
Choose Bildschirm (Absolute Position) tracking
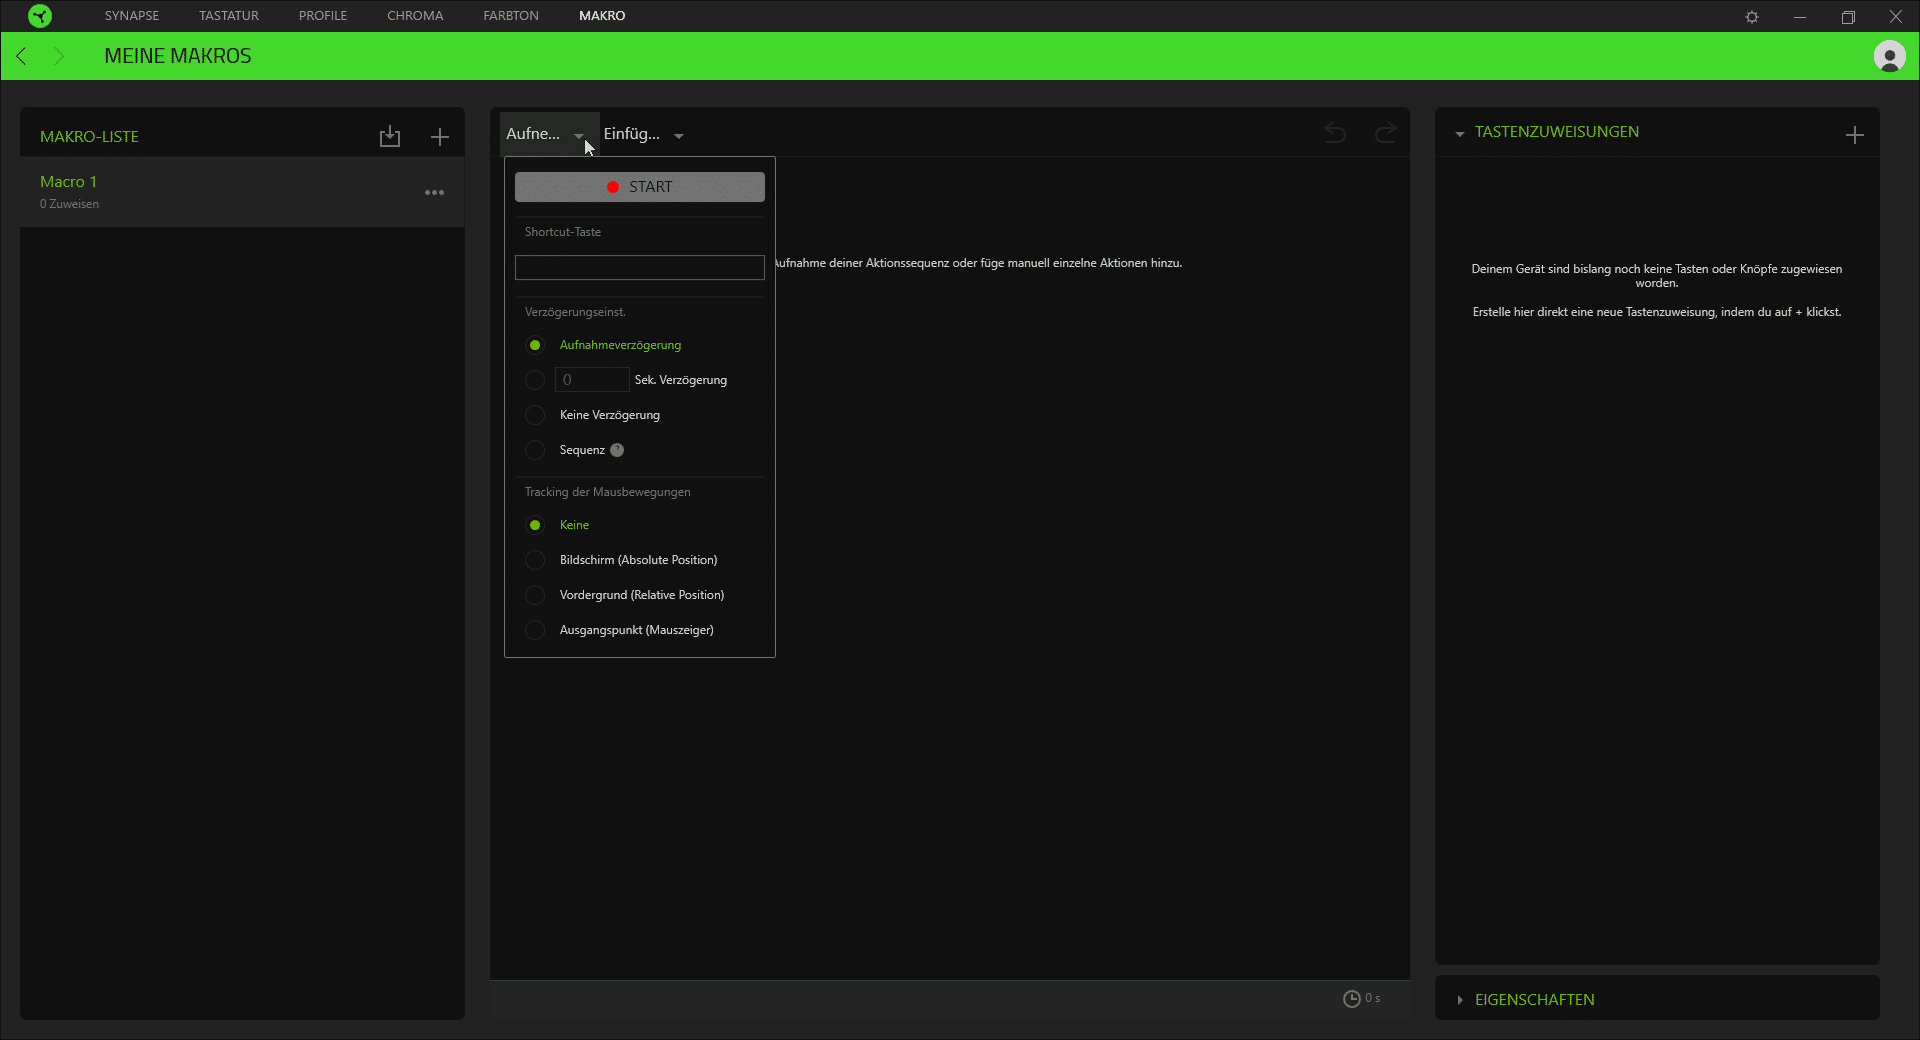pos(535,560)
